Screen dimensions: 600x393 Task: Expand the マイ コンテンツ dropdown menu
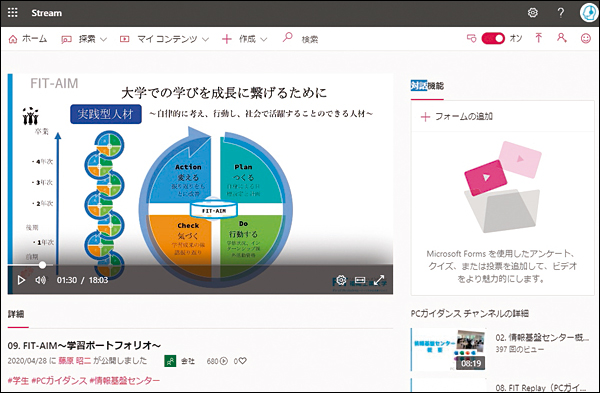tap(165, 39)
